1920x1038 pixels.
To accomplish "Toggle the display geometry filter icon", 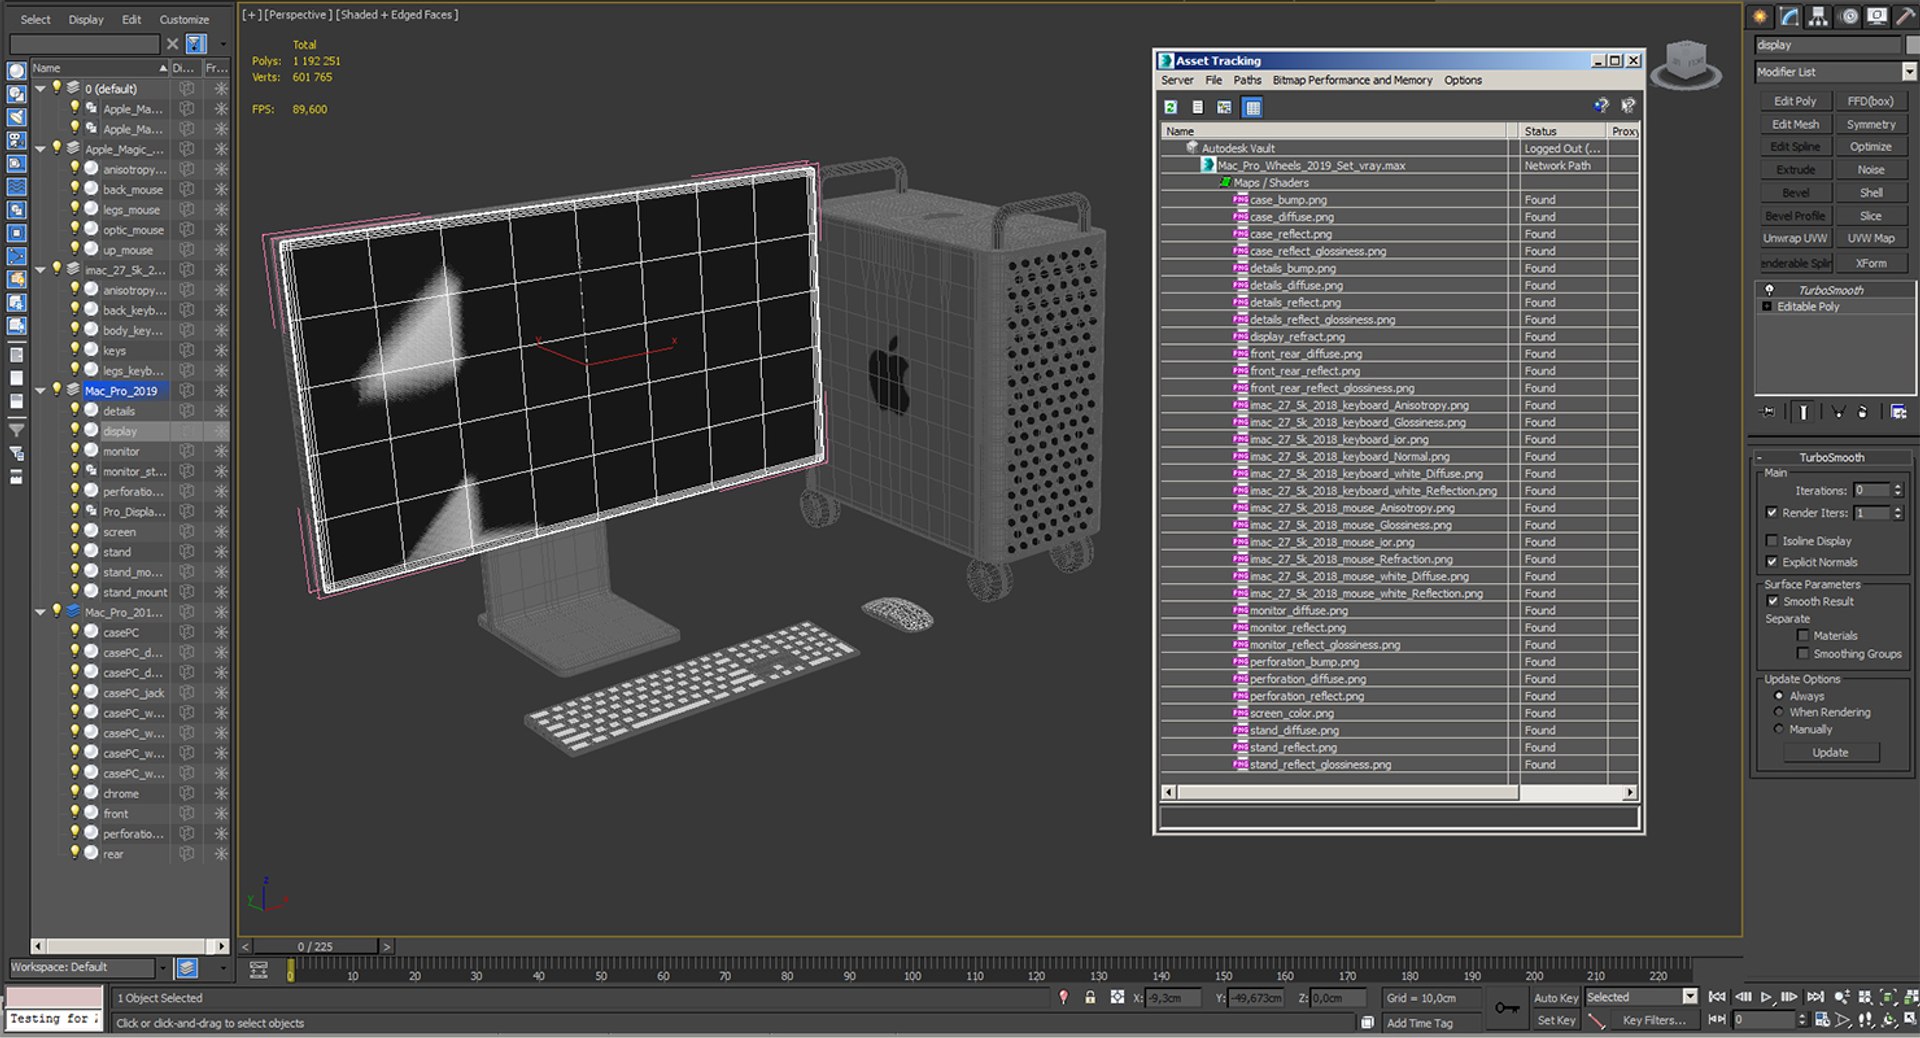I will pos(16,71).
